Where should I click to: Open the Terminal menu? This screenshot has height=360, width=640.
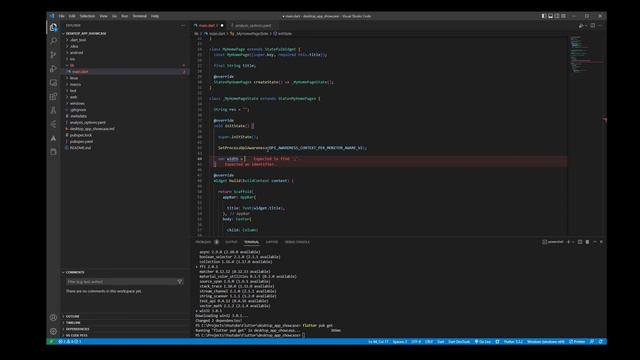140,16
